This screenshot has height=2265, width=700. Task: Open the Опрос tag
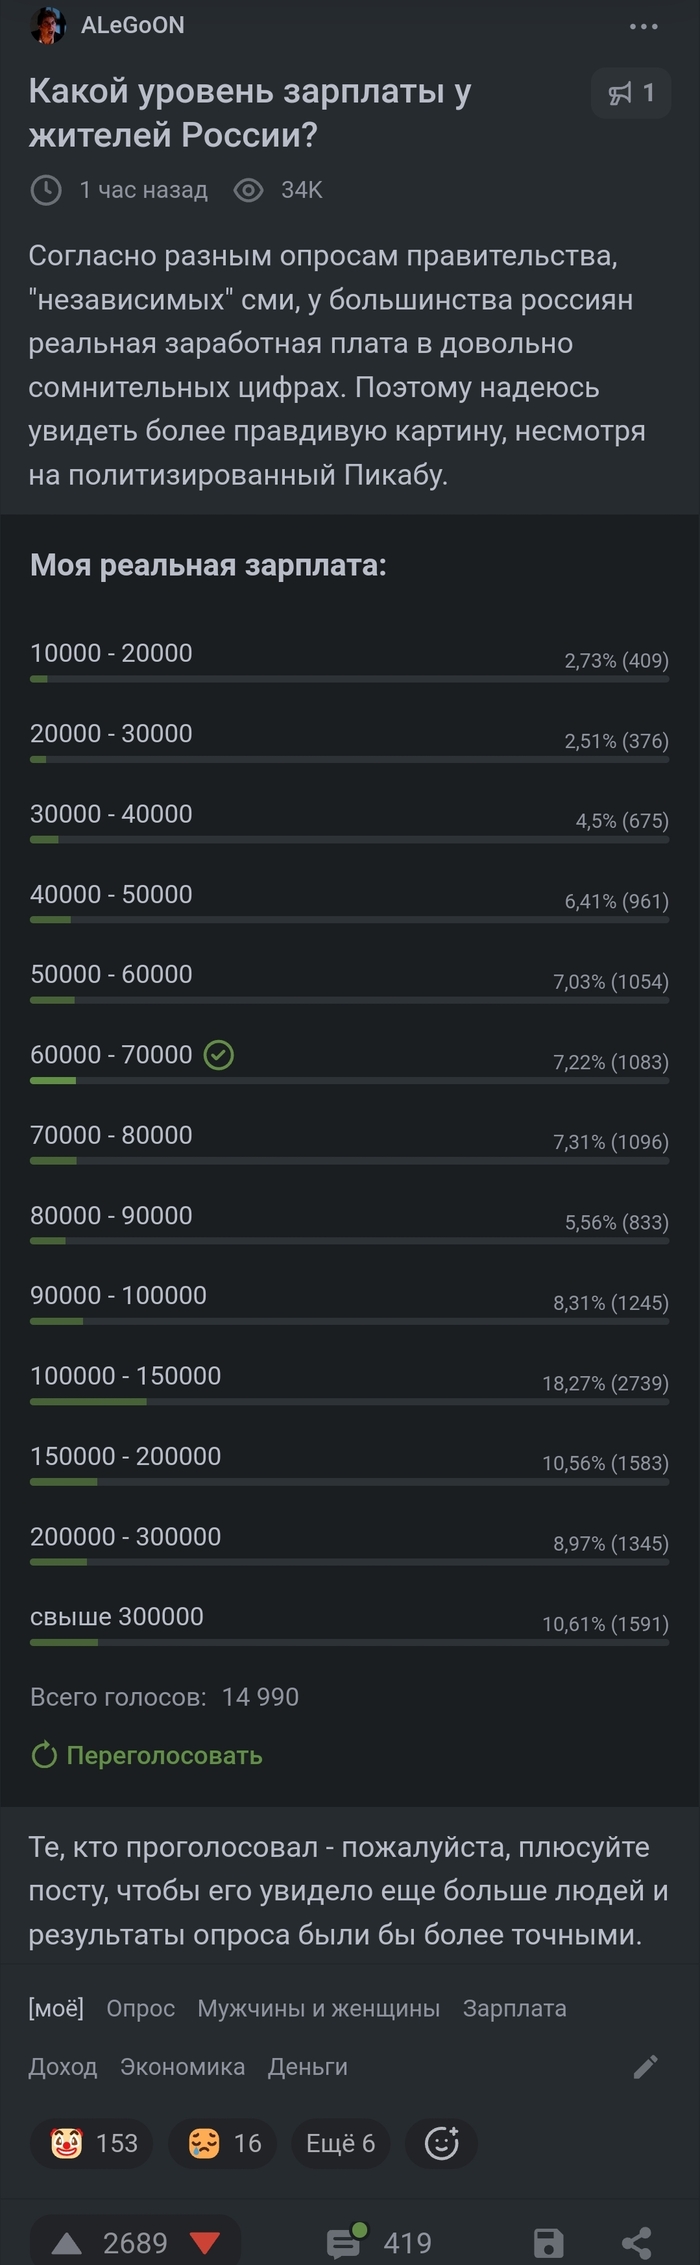coord(141,2007)
